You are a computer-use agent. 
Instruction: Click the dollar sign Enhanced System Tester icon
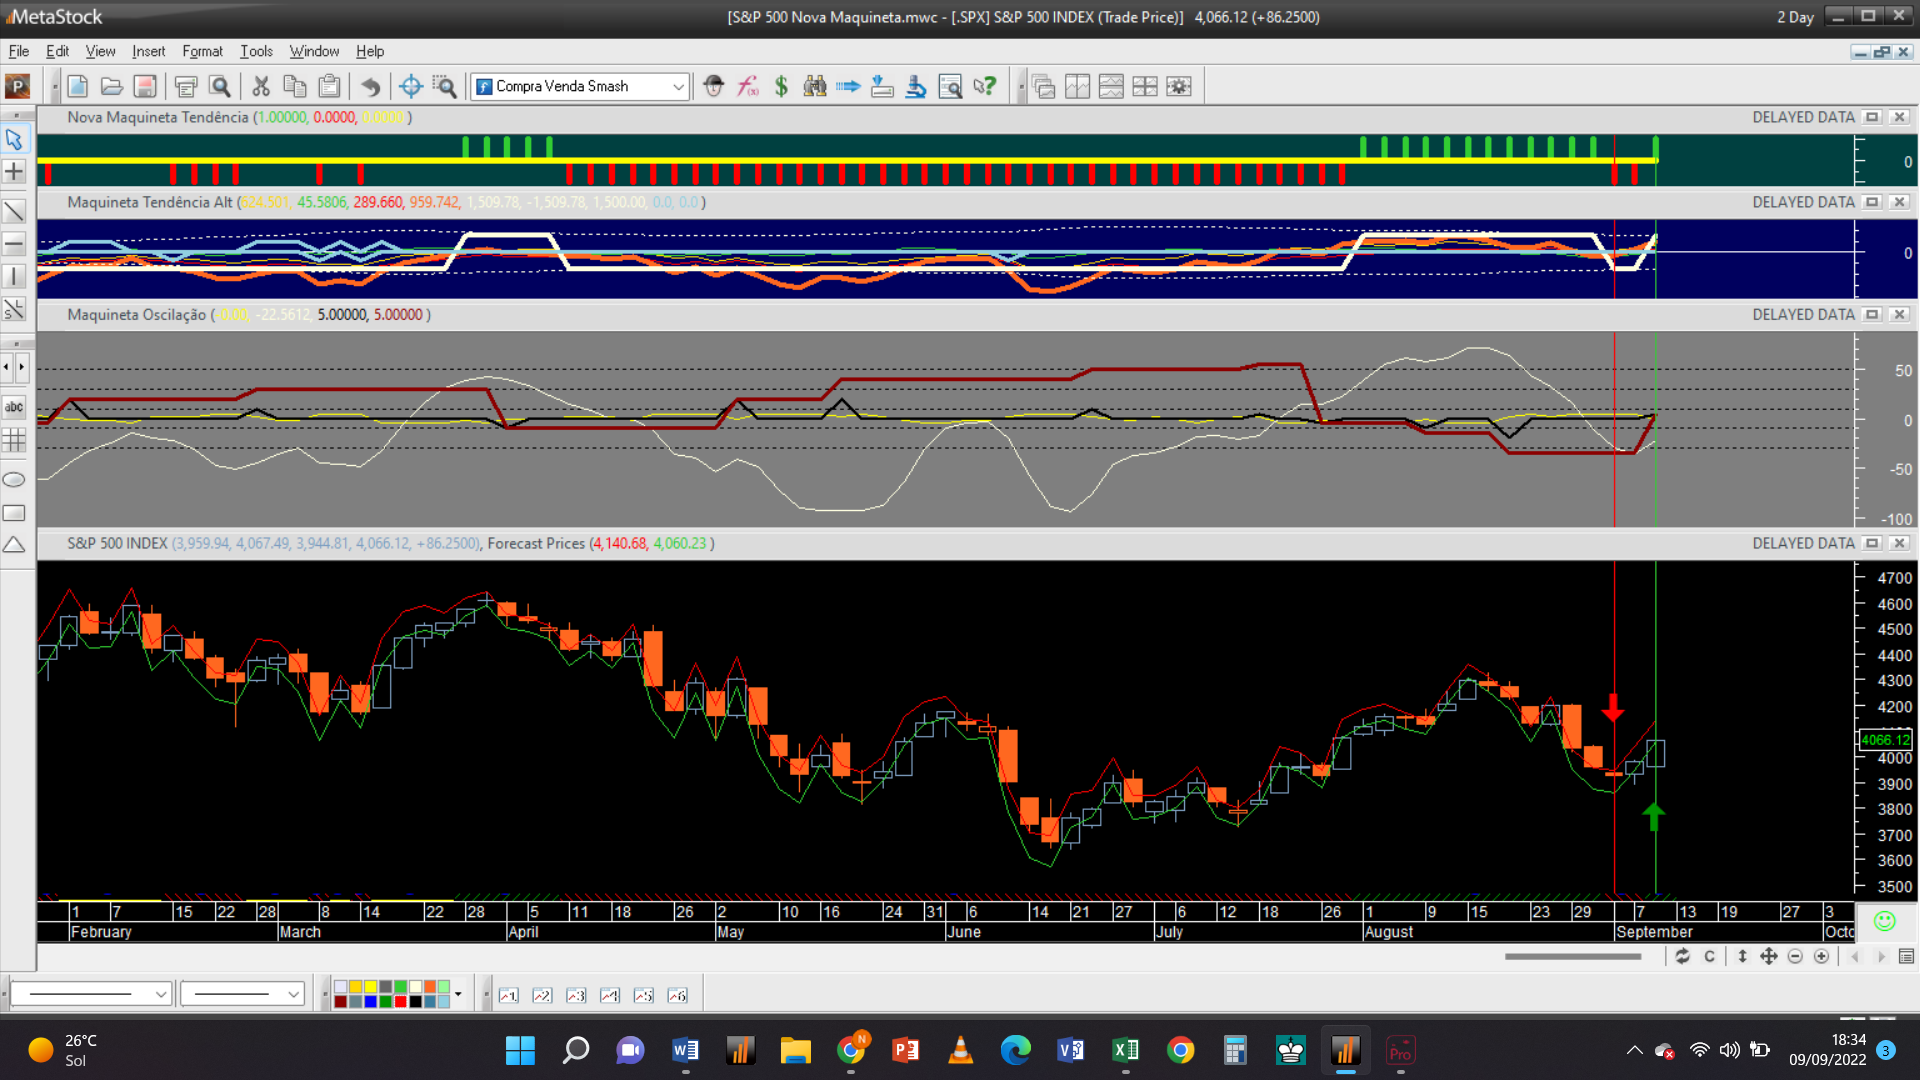(781, 87)
